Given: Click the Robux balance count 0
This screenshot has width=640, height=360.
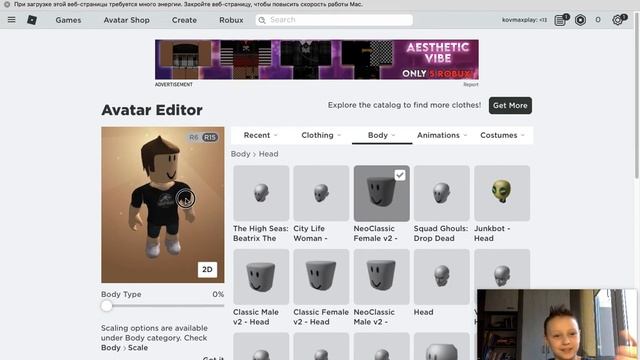Looking at the screenshot, I should coord(598,20).
